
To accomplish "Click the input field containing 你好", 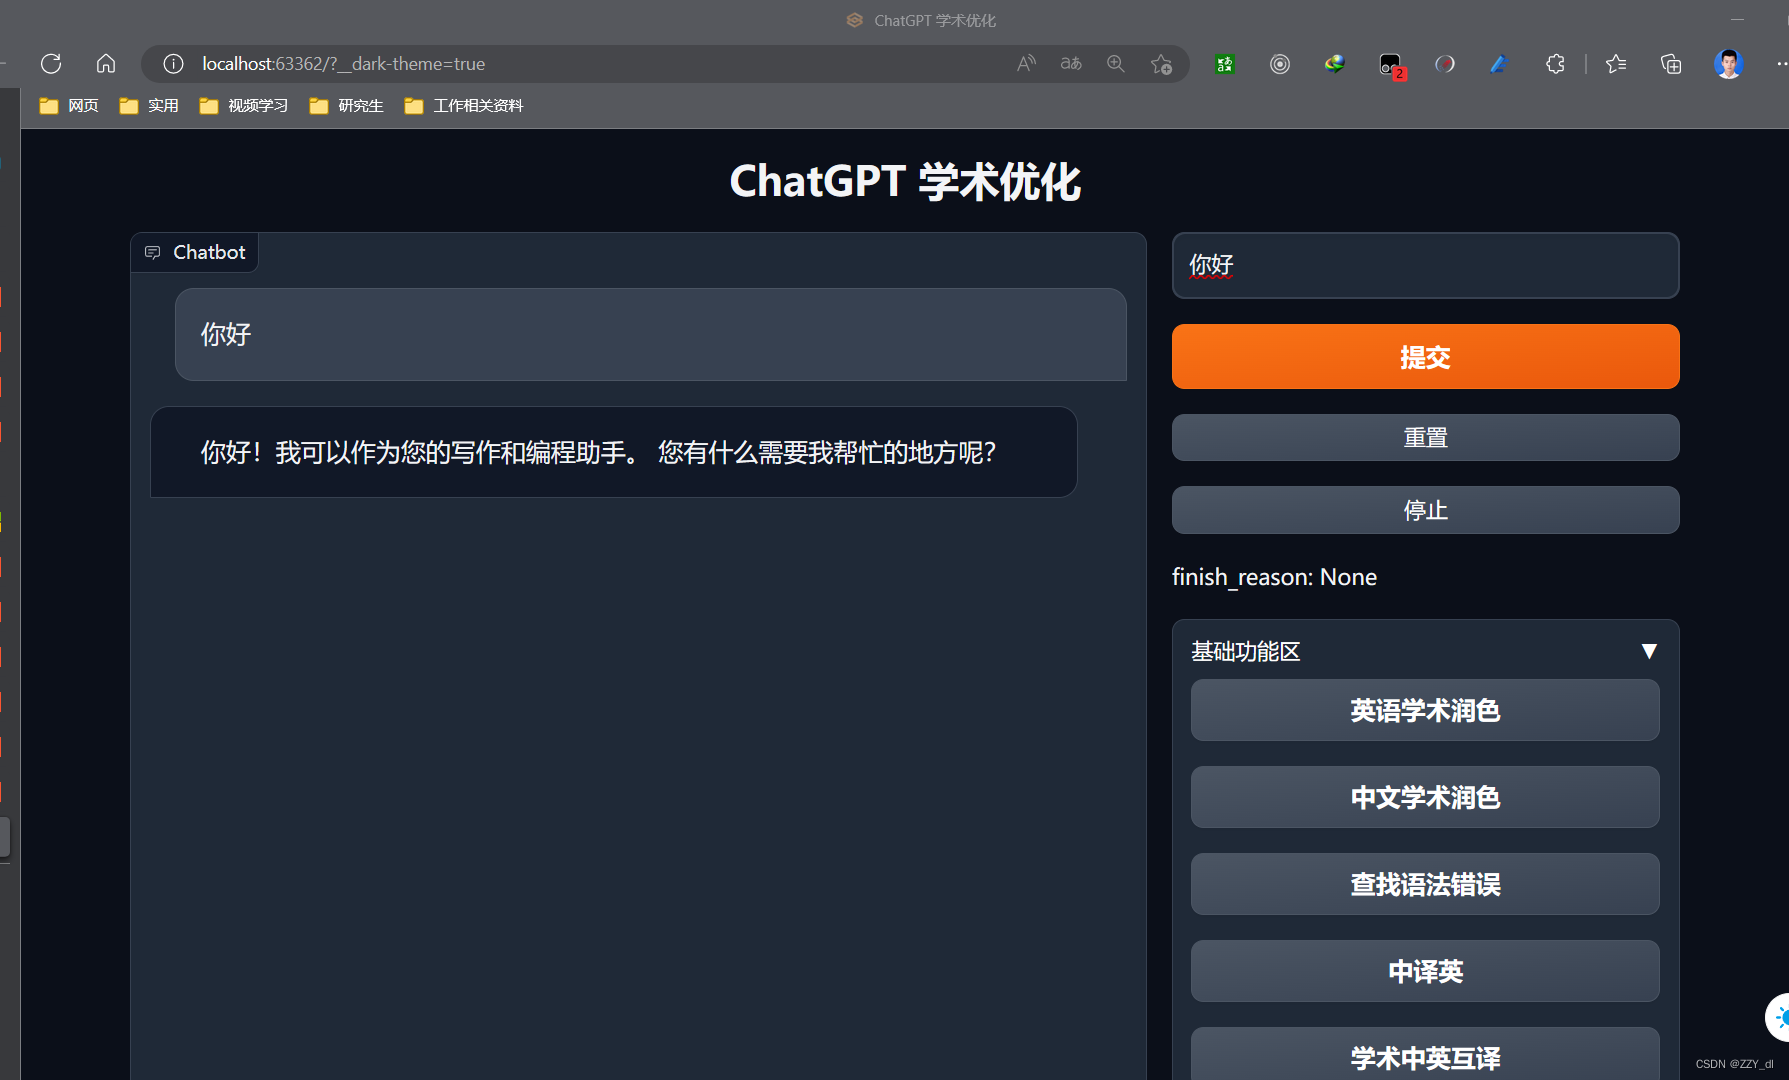I will [x=1425, y=265].
